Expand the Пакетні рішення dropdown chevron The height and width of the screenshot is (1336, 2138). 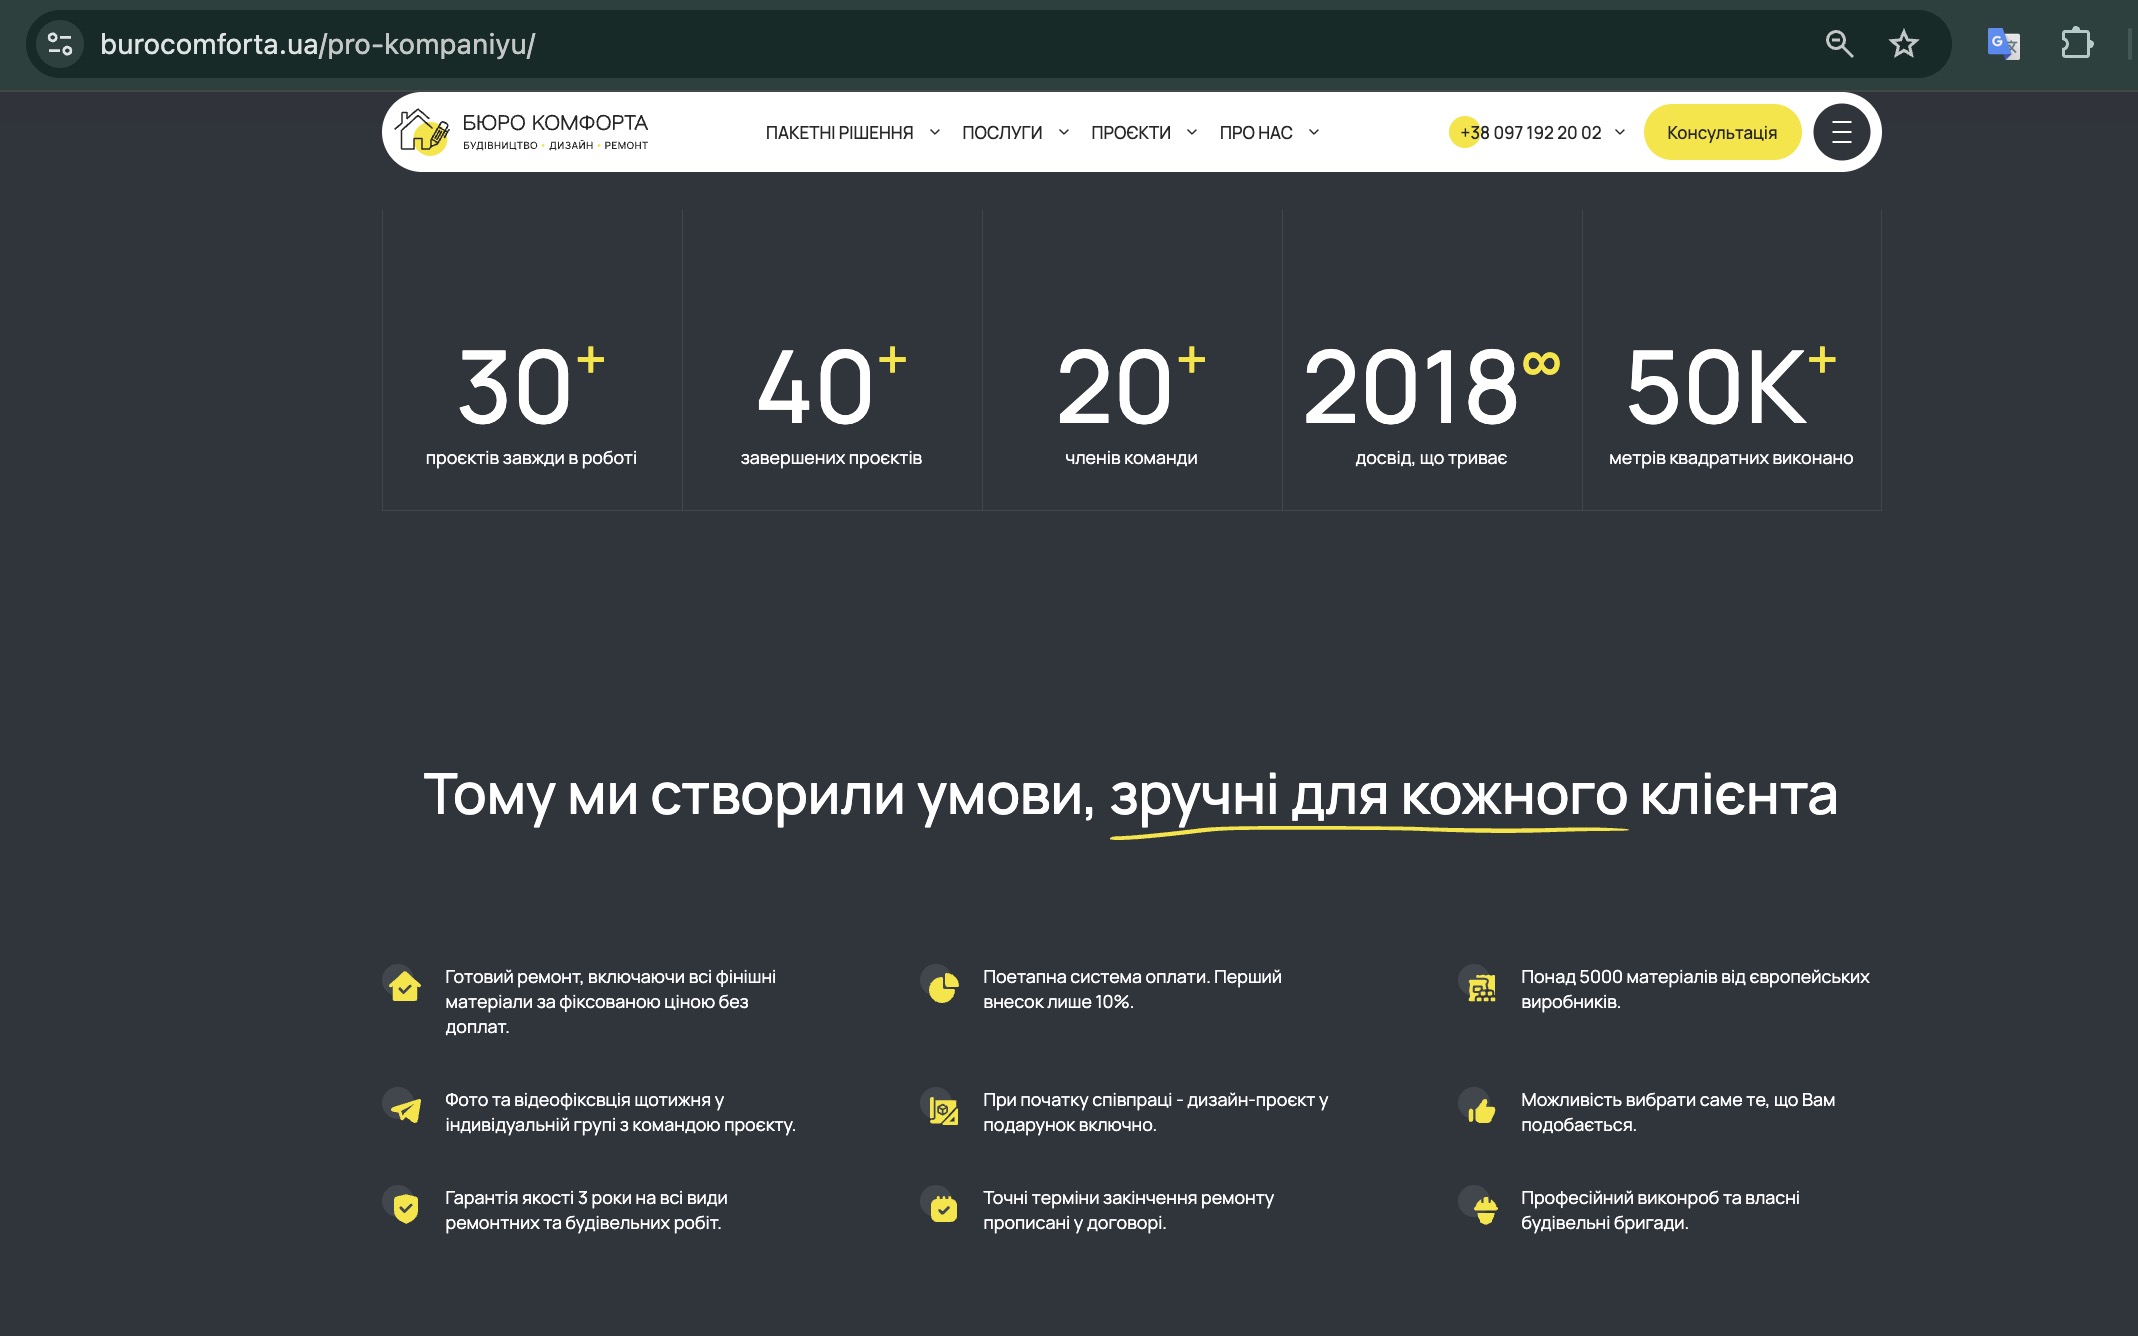point(934,132)
